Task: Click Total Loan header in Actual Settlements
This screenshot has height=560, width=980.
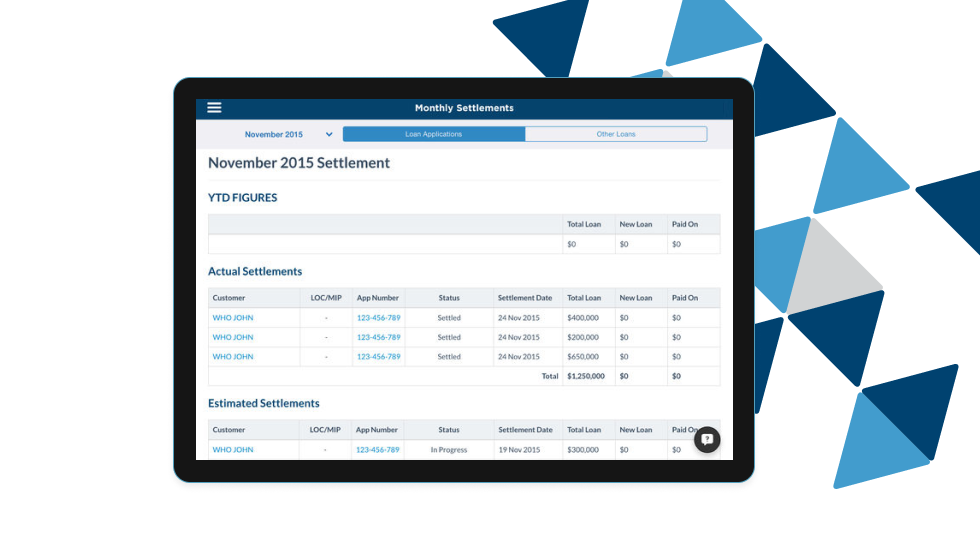Action: pos(584,298)
